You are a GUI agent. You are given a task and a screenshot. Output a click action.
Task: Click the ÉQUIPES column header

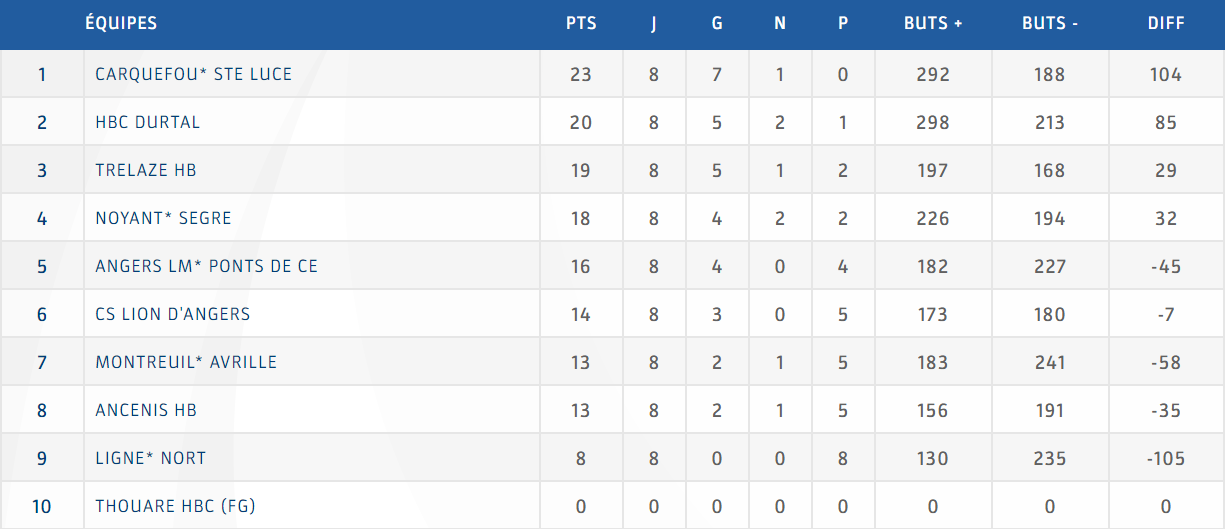pyautogui.click(x=121, y=23)
